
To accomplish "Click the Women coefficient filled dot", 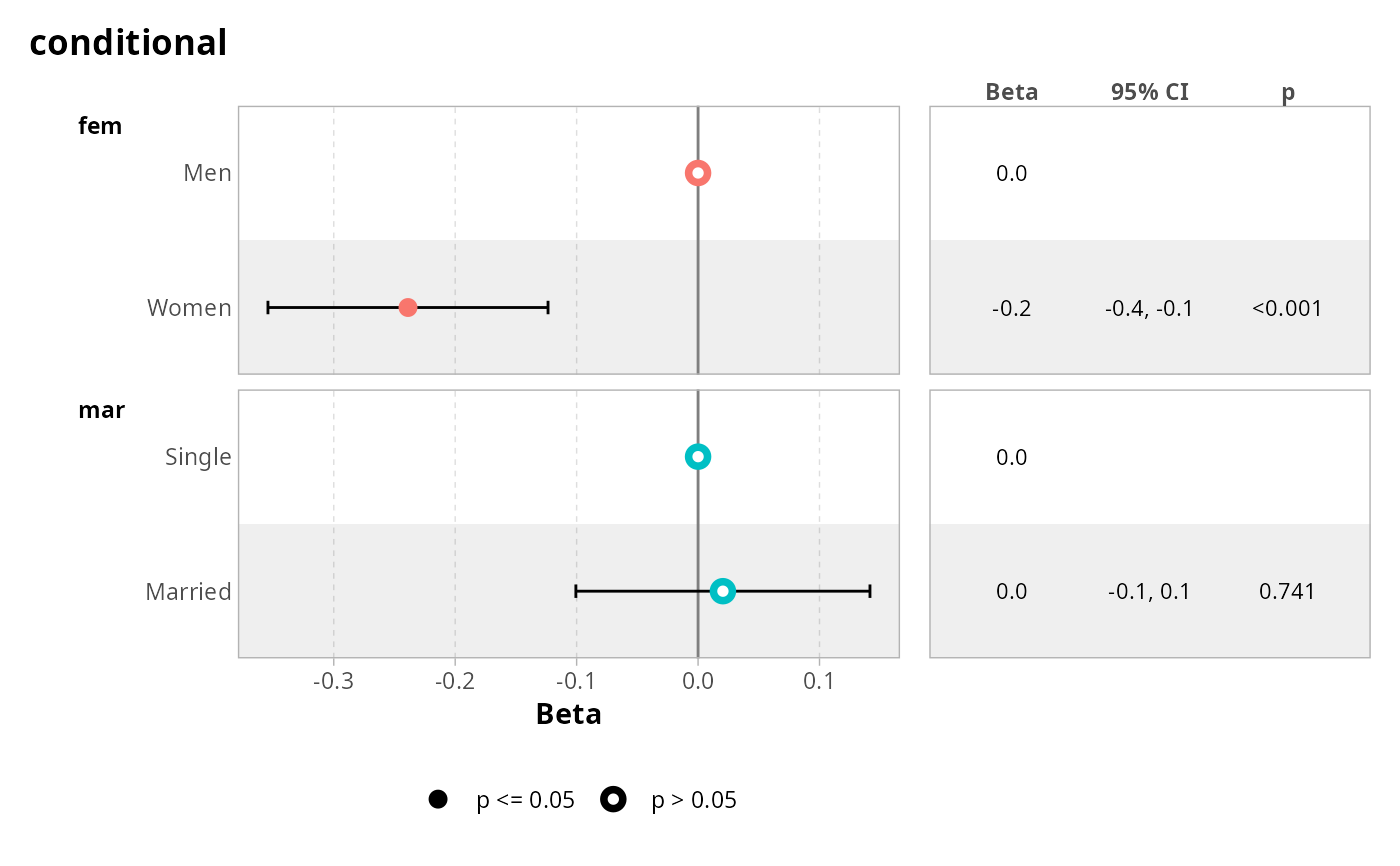I will tap(408, 308).
